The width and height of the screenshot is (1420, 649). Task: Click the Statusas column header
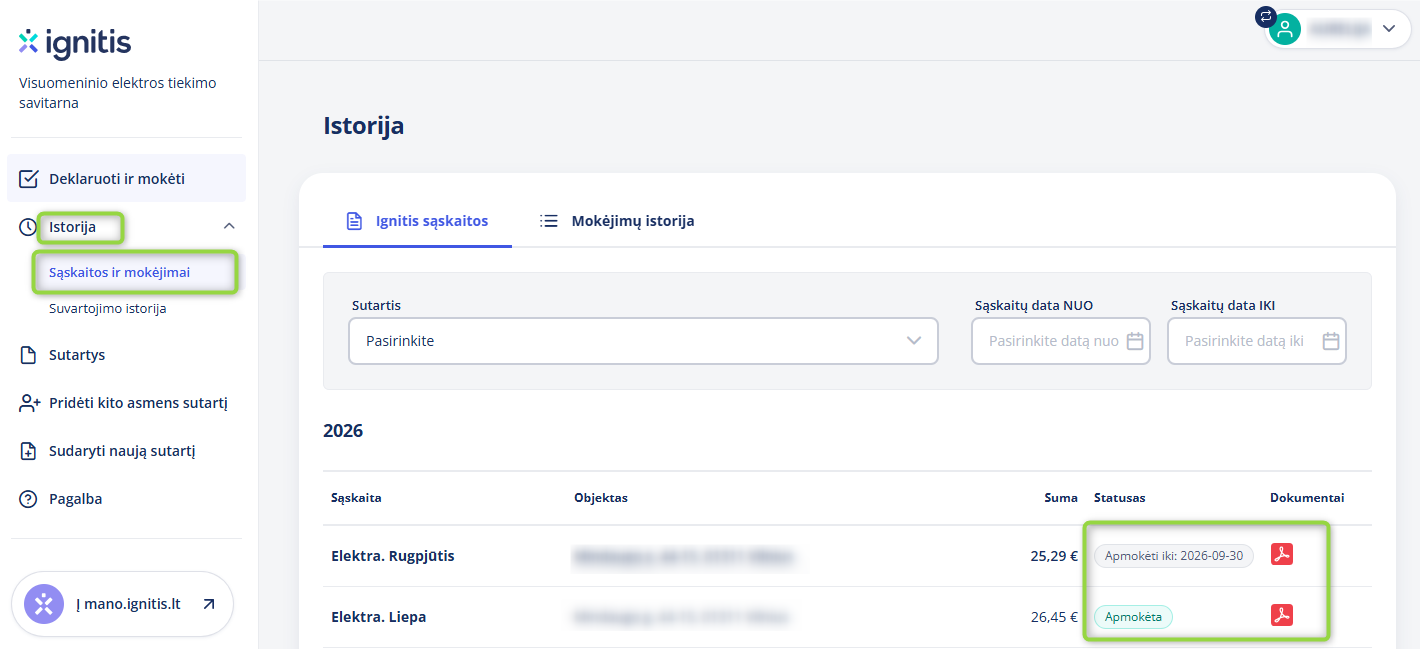[x=1120, y=498]
